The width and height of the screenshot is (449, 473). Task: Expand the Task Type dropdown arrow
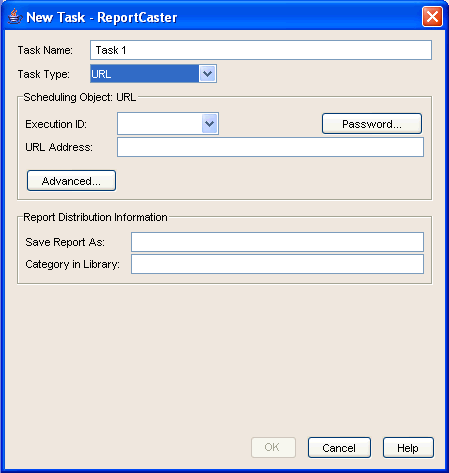click(x=207, y=74)
